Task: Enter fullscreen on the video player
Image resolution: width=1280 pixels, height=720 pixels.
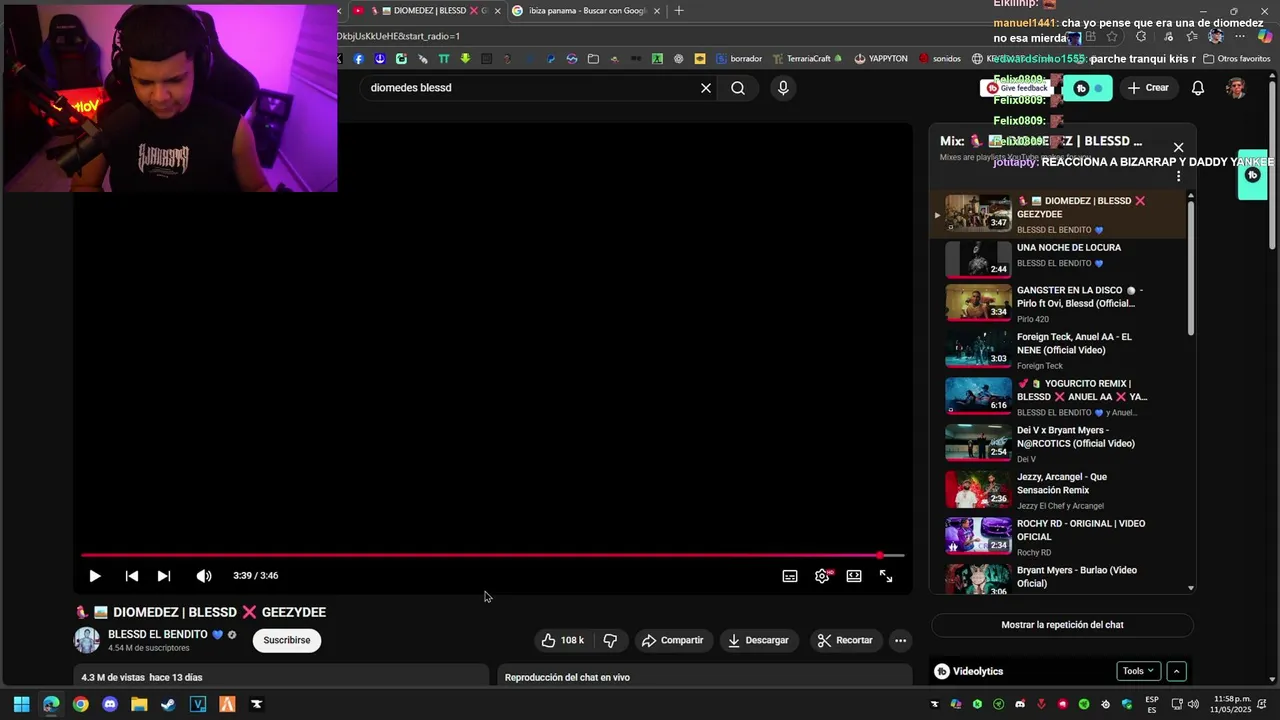Action: [x=886, y=576]
